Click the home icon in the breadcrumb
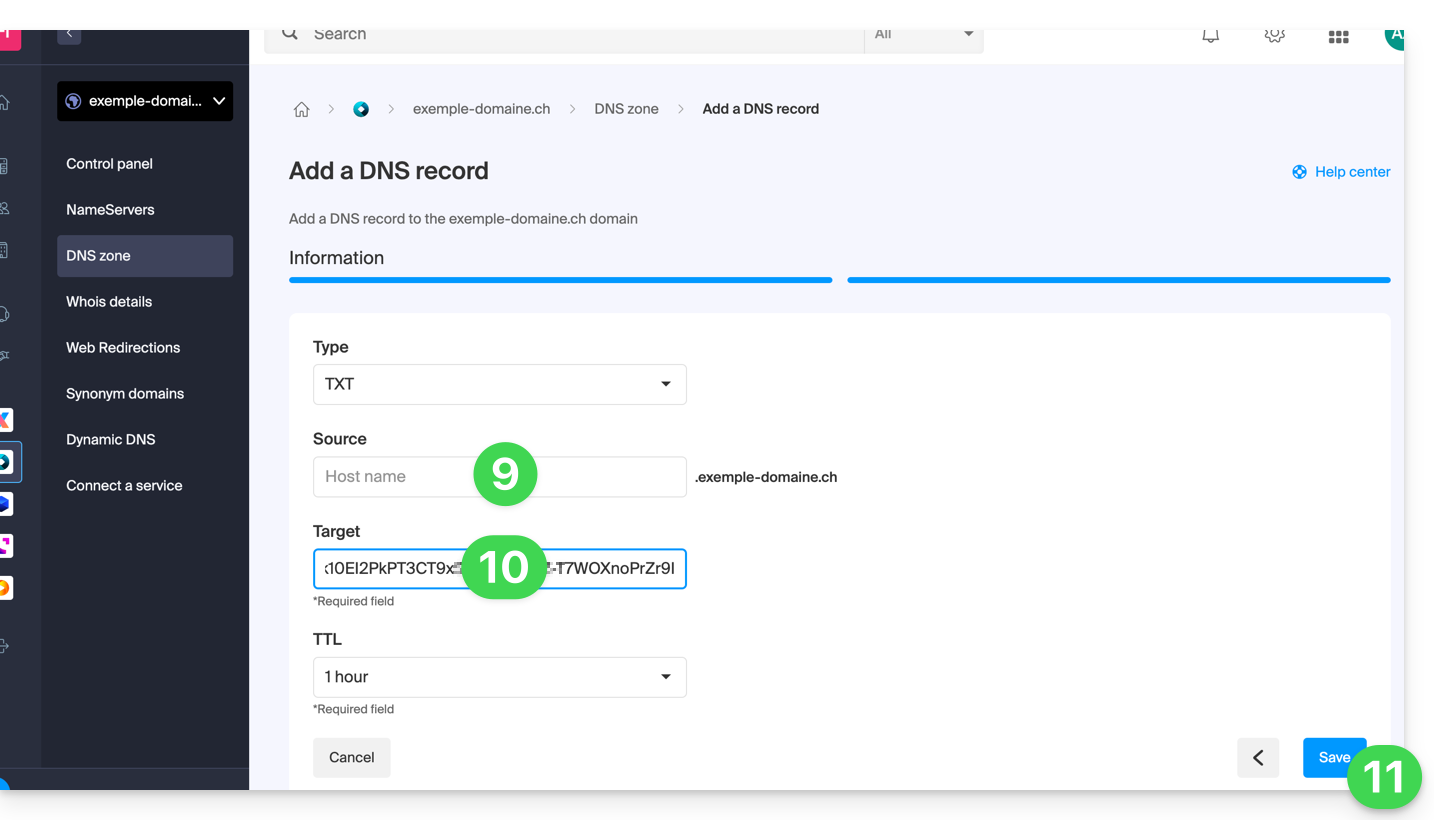This screenshot has height=820, width=1434. [x=301, y=110]
